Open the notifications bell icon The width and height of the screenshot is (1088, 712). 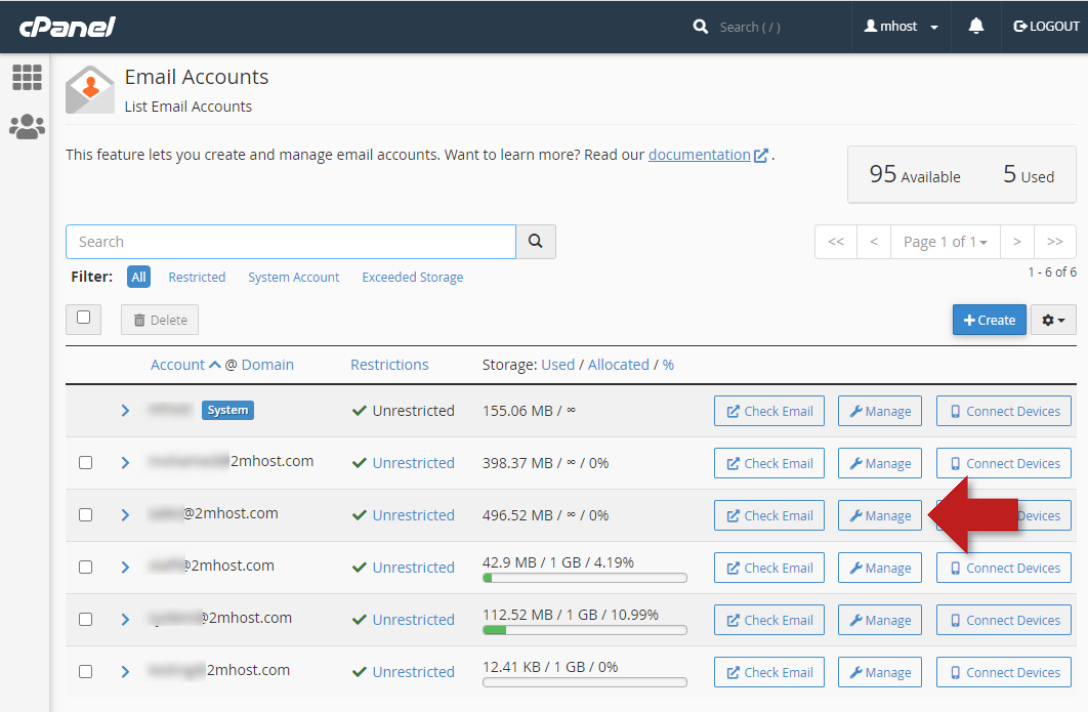click(976, 27)
